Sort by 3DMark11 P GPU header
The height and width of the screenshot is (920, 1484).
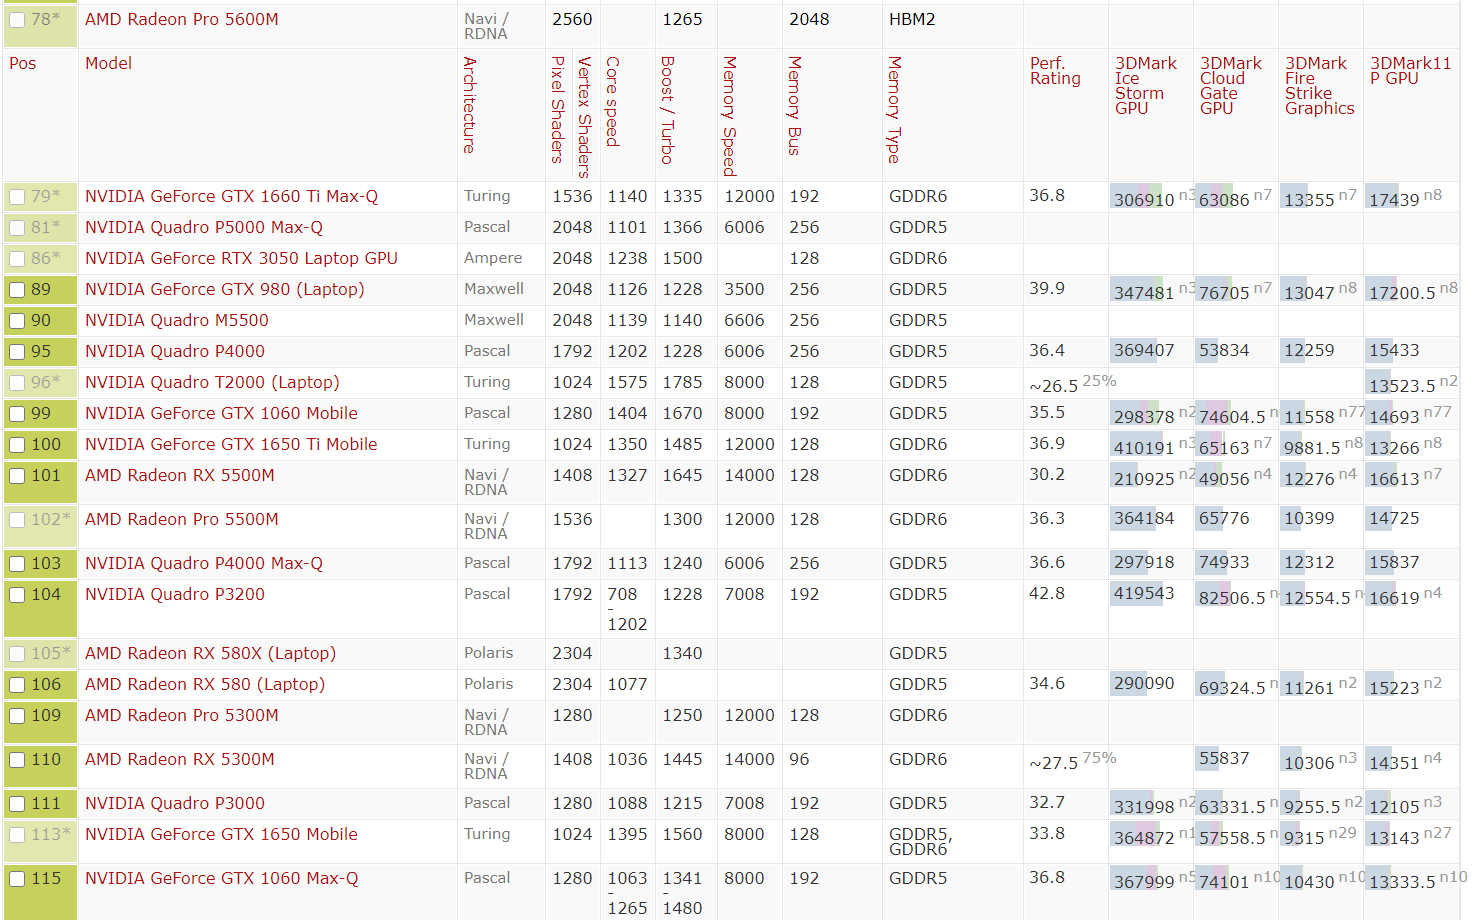pyautogui.click(x=1410, y=71)
